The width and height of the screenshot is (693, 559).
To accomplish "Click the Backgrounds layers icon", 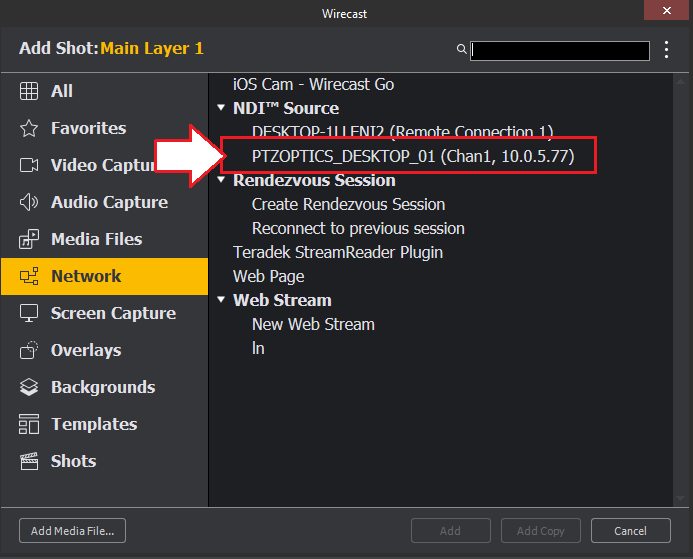I will pos(29,387).
